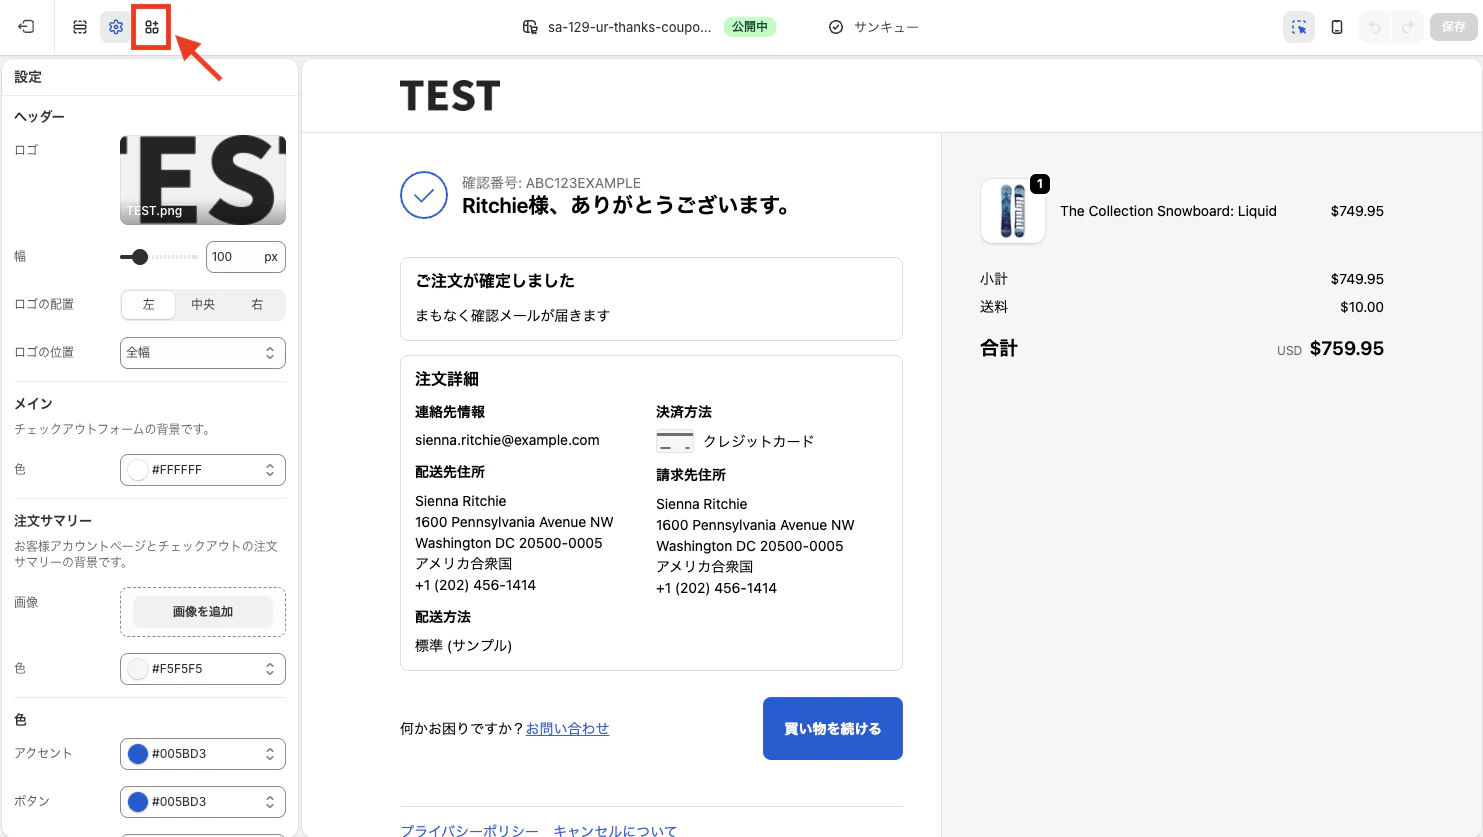Click the white #FFFFFF color swatch
Screen dimensions: 1483x837
(x=138, y=470)
